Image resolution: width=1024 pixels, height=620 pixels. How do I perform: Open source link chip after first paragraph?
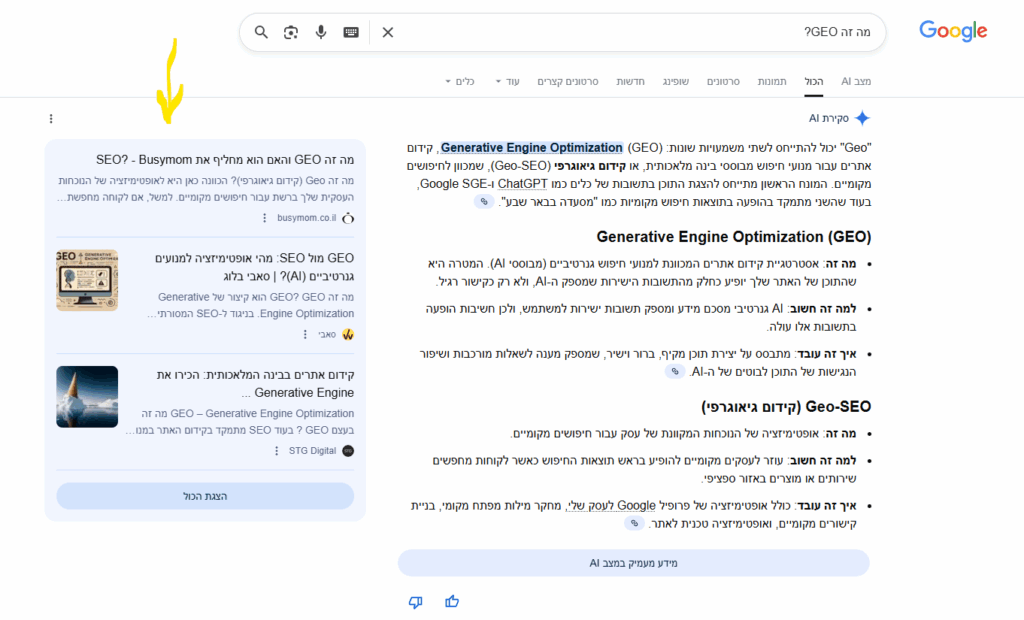(484, 202)
